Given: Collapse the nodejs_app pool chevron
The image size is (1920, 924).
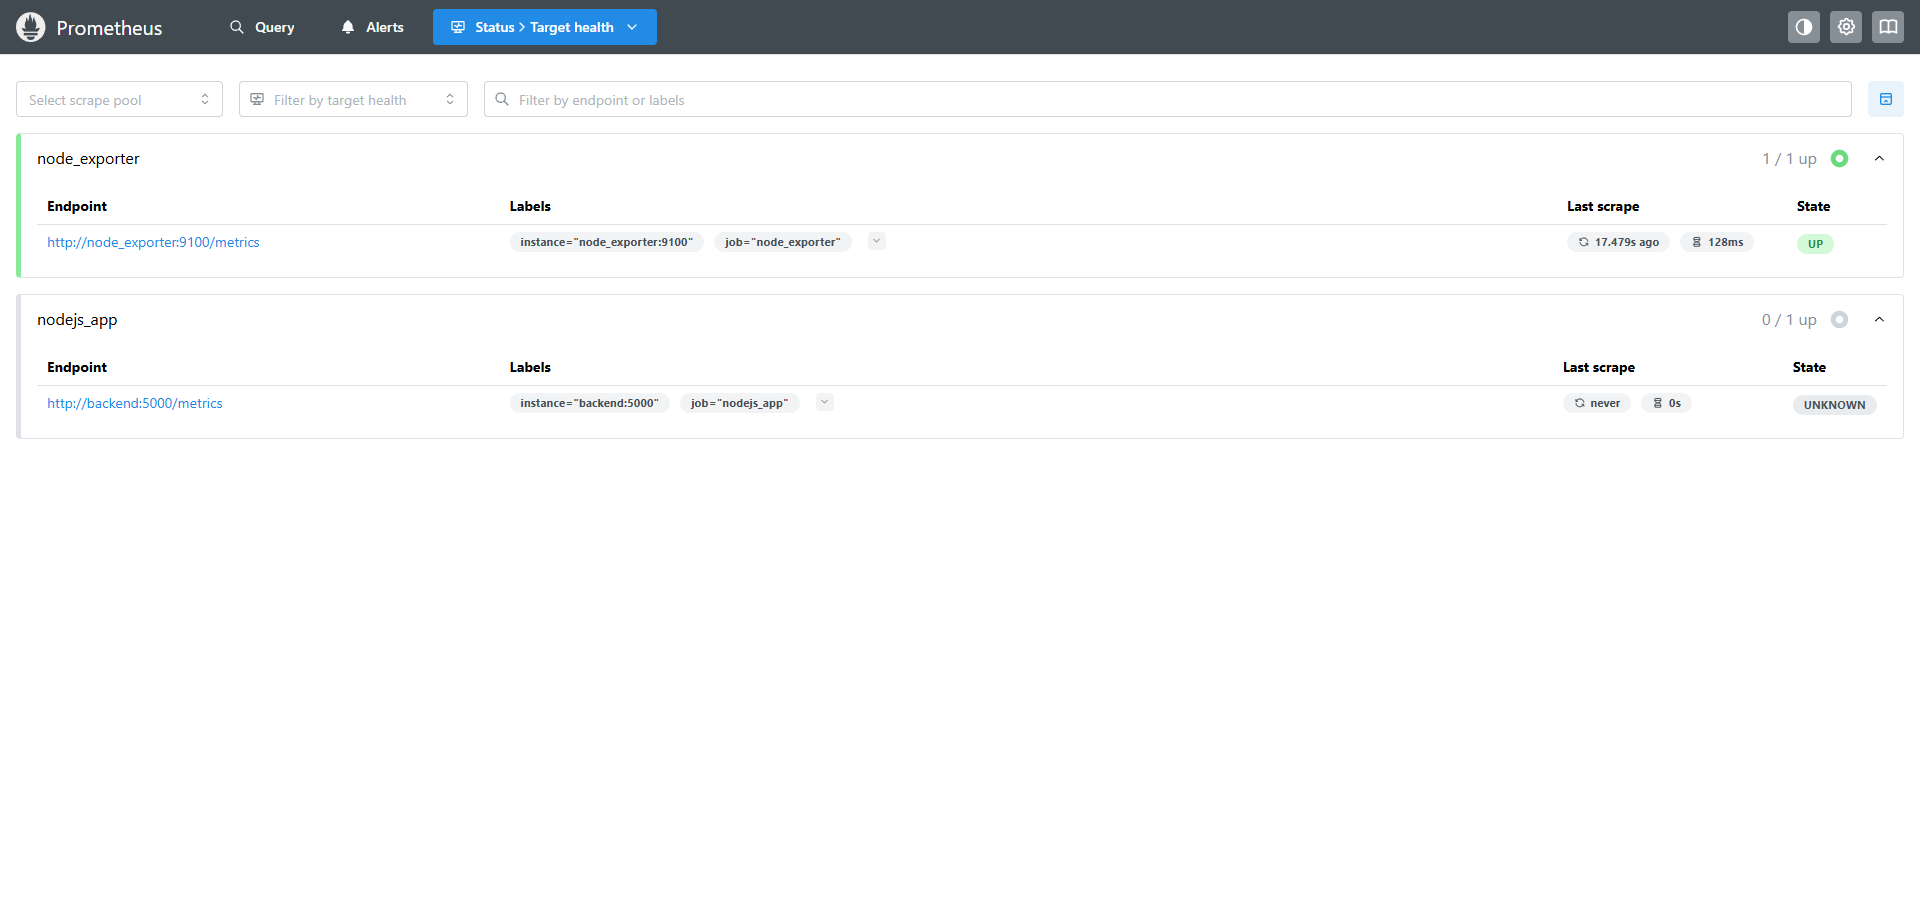Looking at the screenshot, I should tap(1879, 319).
